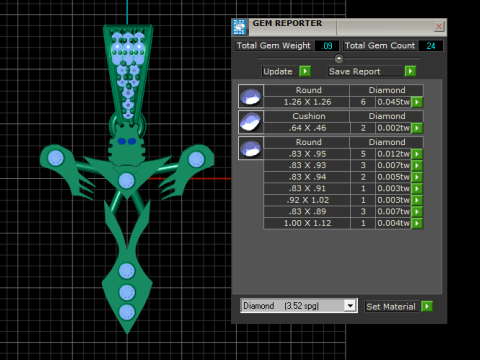Screen dimensions: 480x360
Task: Click the .92 X 1.02 size cell
Action: 307,200
